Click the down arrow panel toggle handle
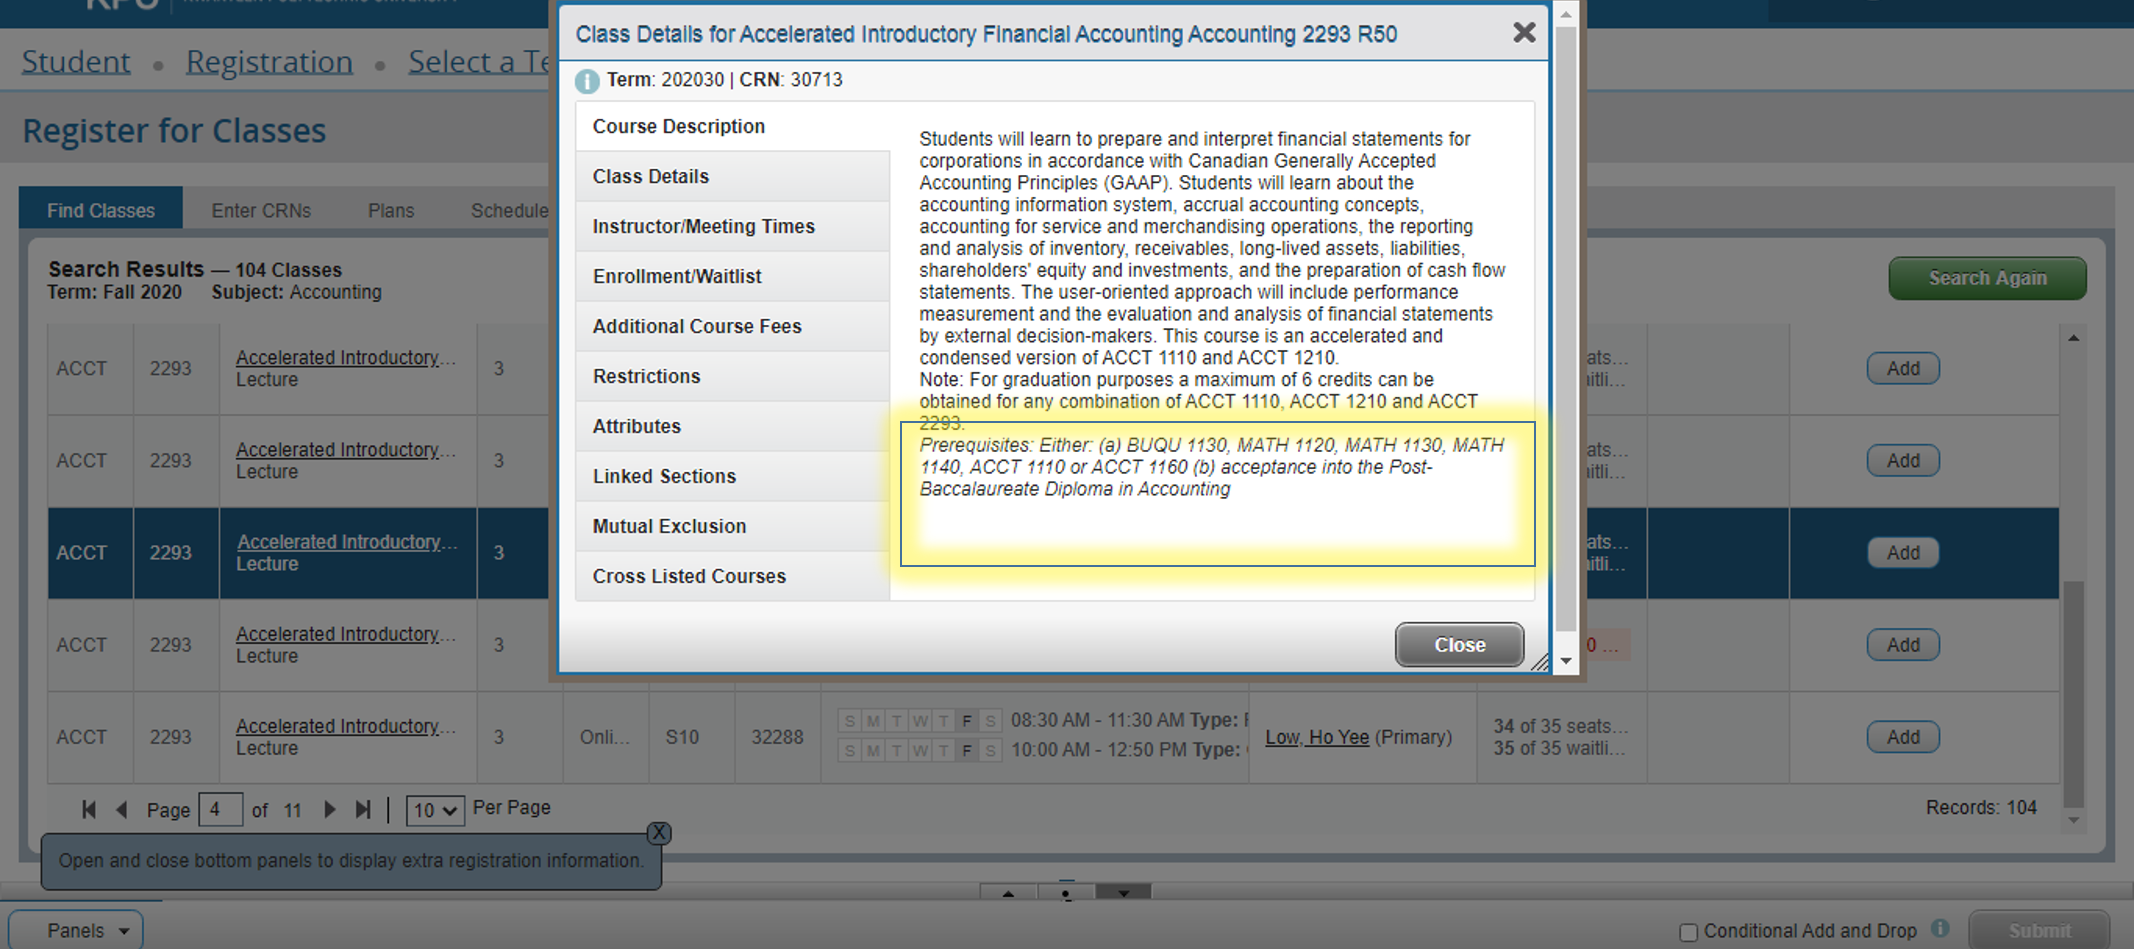The width and height of the screenshot is (2134, 949). click(x=1123, y=893)
